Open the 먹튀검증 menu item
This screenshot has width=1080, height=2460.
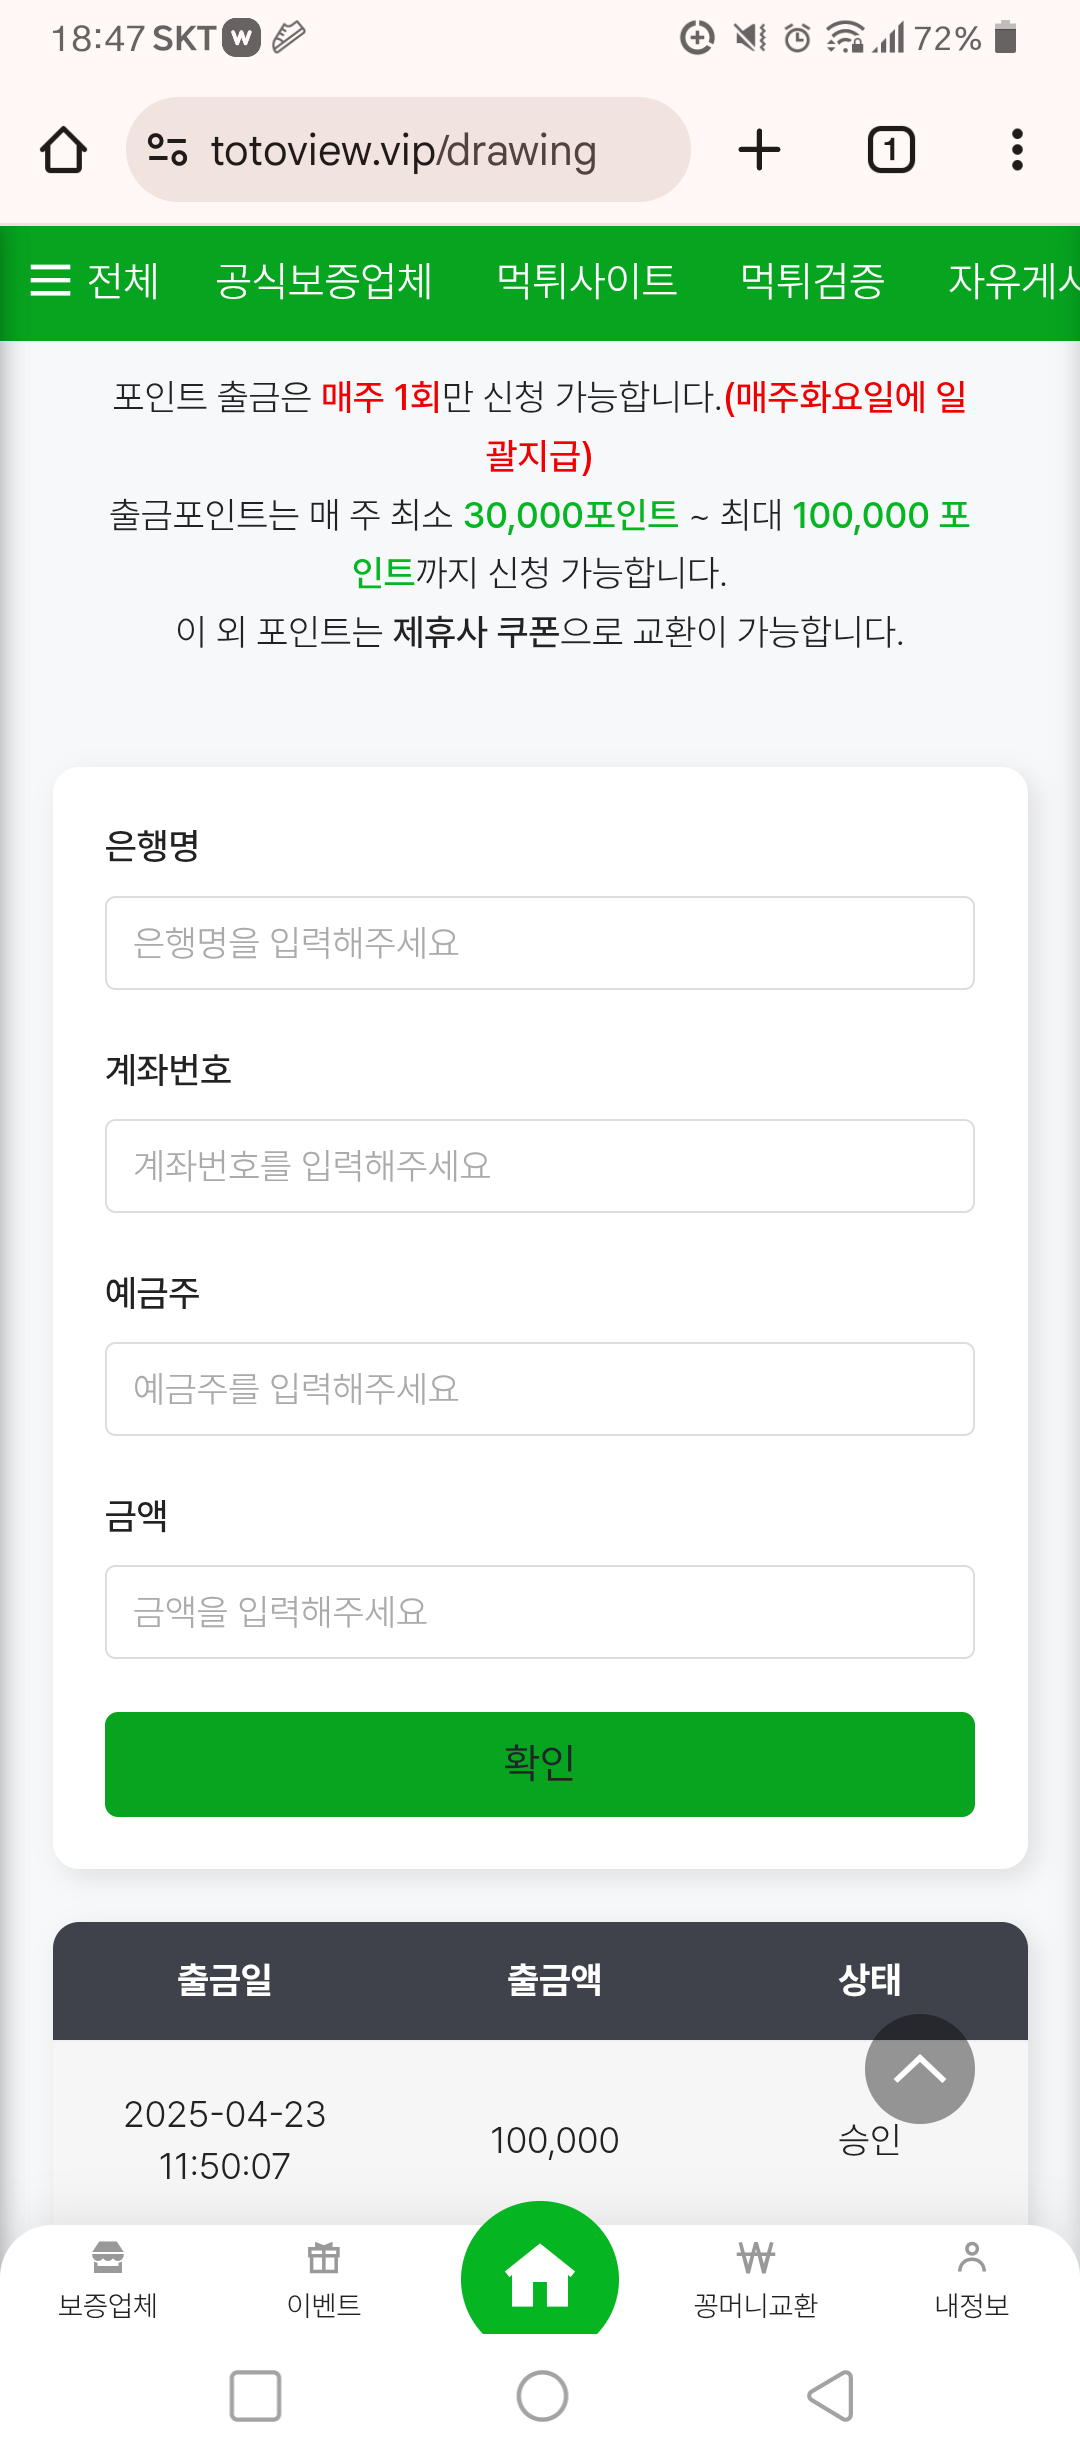point(812,281)
